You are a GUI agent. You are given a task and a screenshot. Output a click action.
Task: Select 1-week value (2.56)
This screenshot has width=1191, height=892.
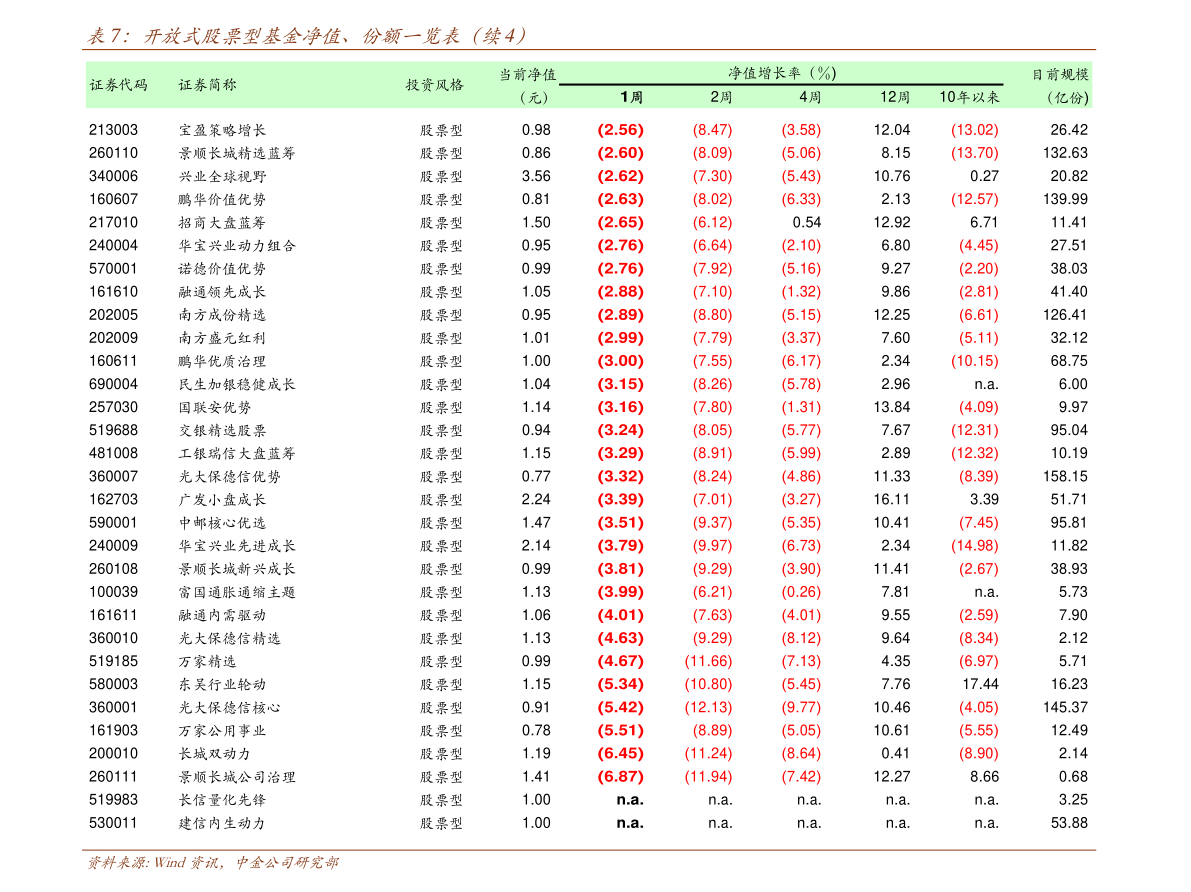621,130
